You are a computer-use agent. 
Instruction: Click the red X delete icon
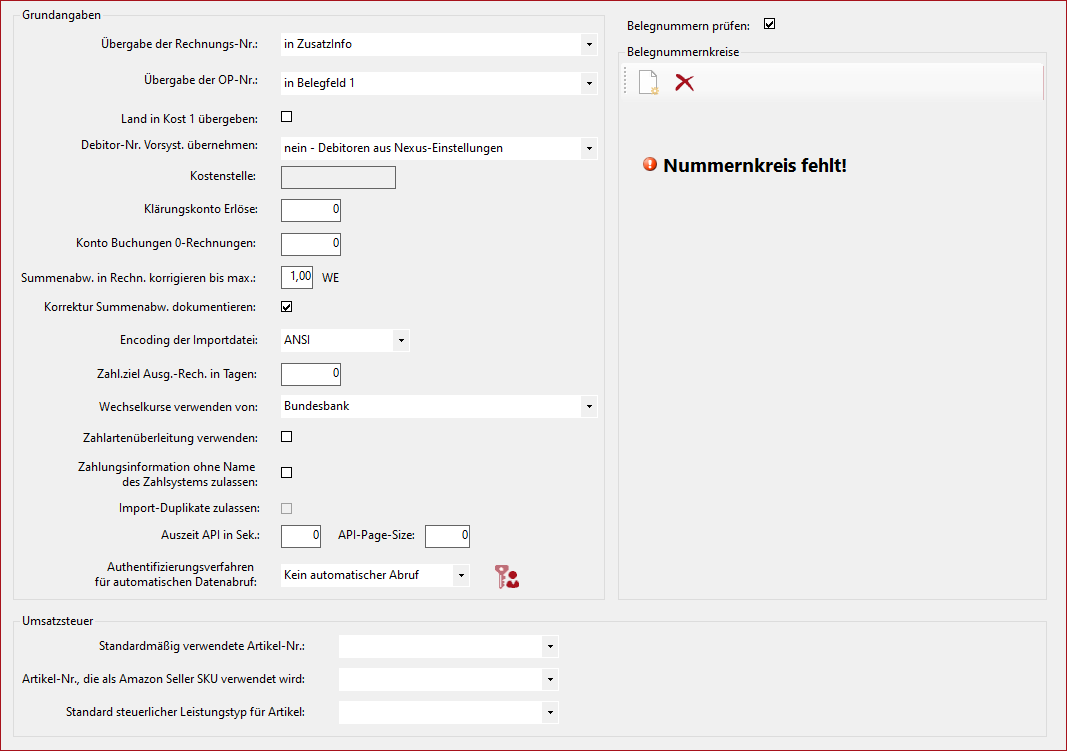[684, 82]
